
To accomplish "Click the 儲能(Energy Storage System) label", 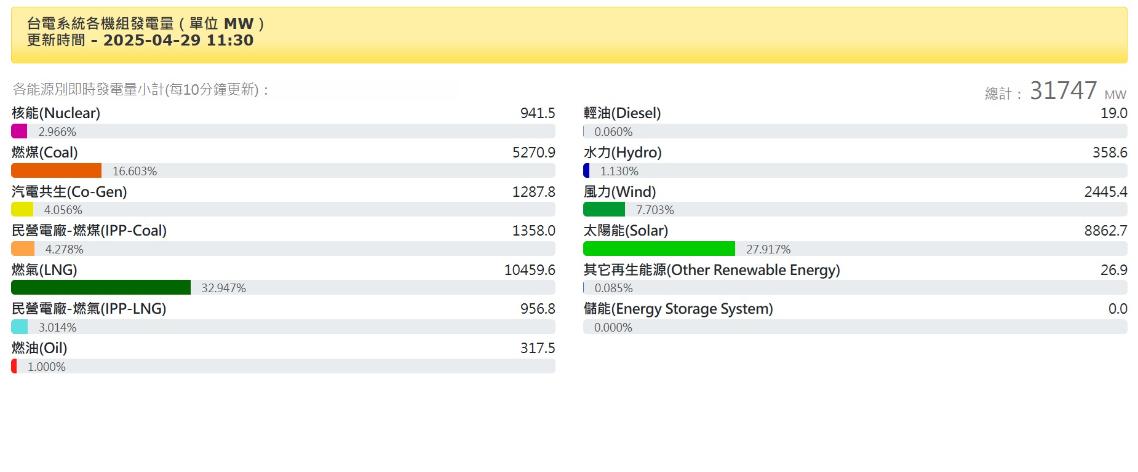I will [678, 309].
